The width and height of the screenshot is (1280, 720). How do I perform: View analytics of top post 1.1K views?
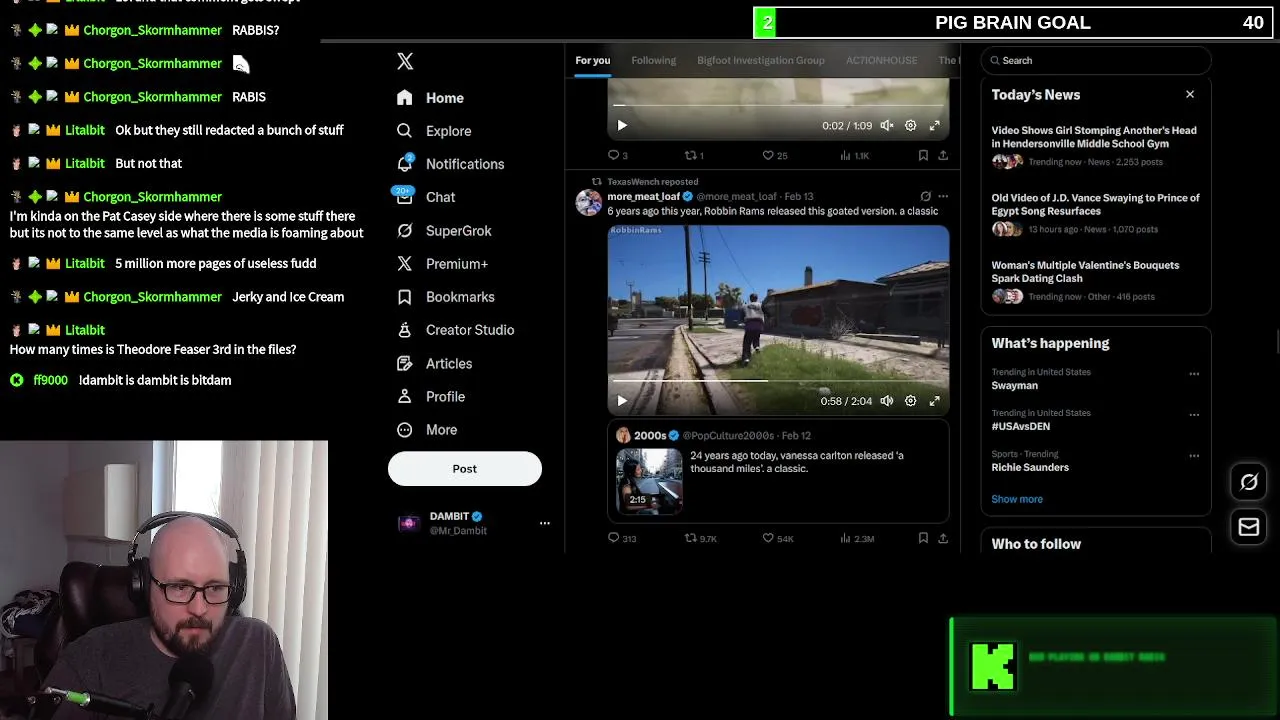(x=855, y=156)
